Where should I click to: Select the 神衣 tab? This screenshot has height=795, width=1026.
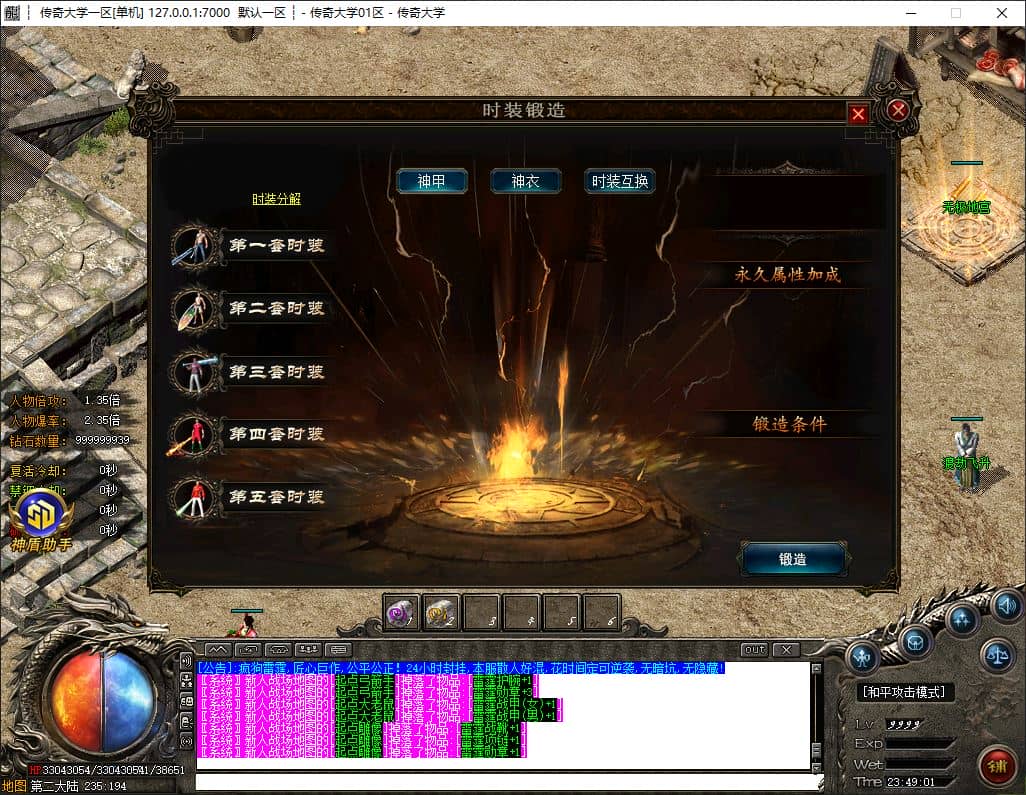pos(525,181)
